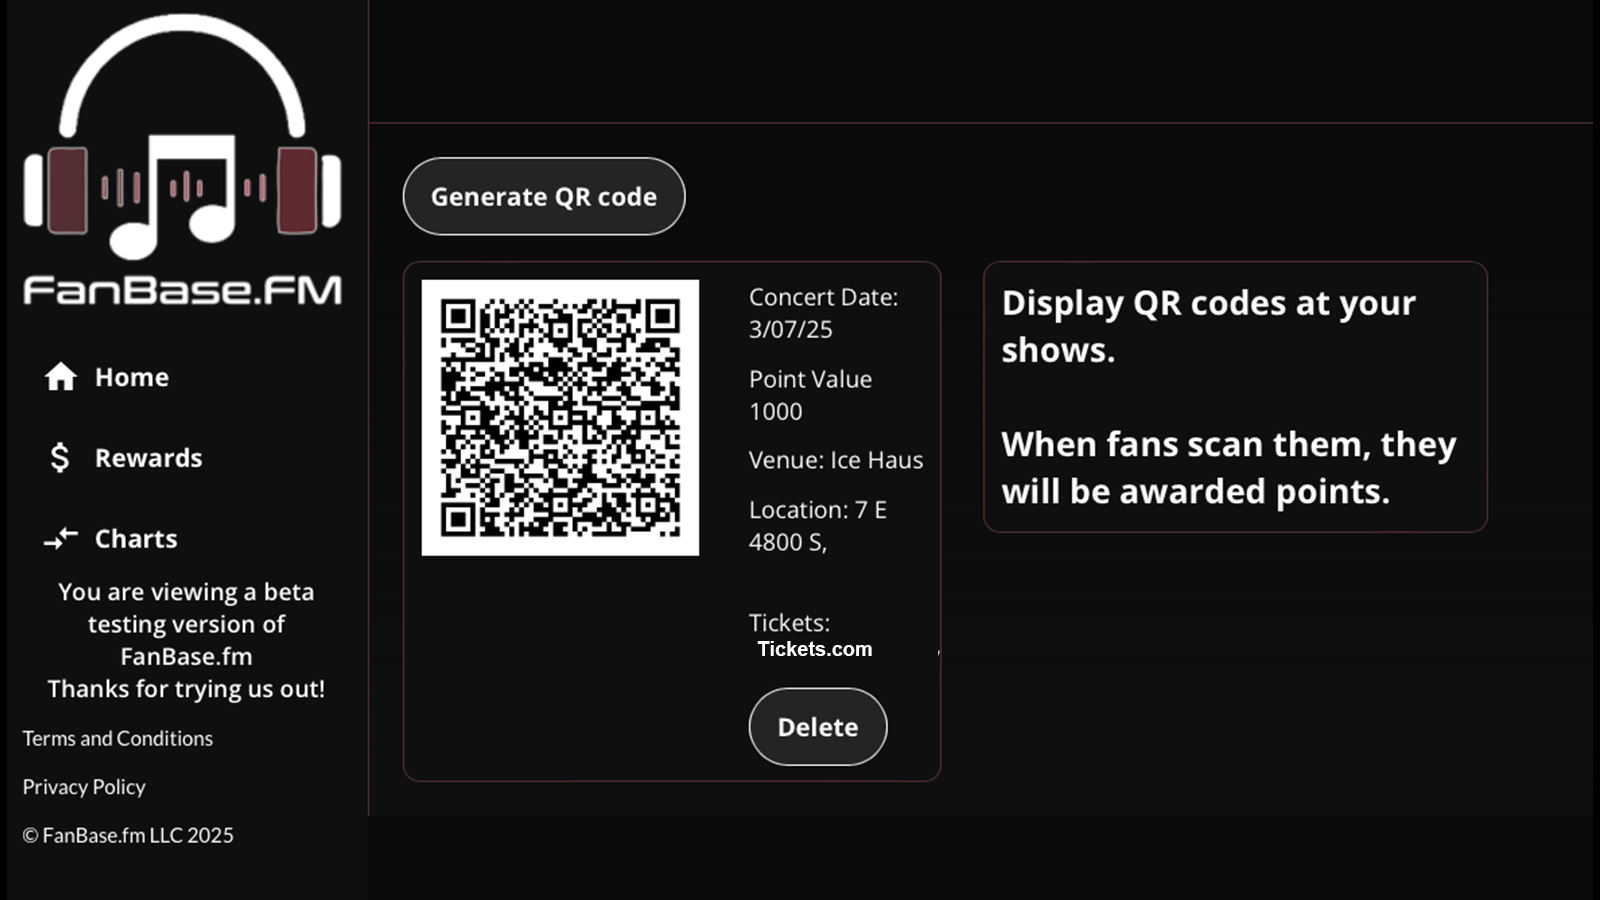Click the Charts arrows icon
Image resolution: width=1600 pixels, height=900 pixels.
(x=61, y=539)
